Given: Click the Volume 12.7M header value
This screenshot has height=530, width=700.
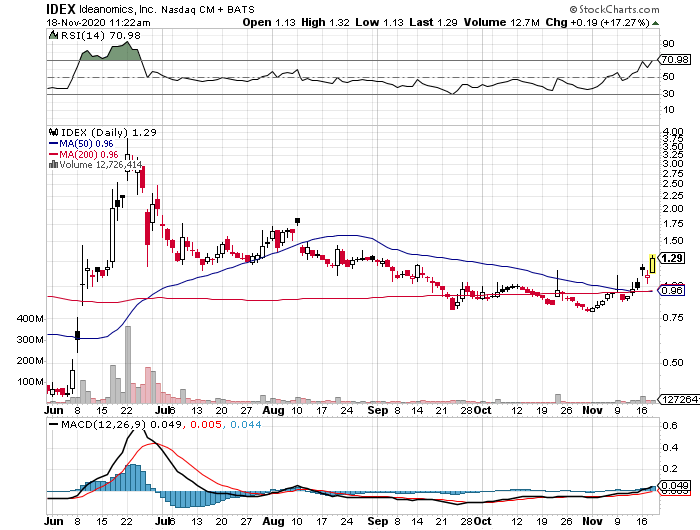Looking at the screenshot, I should [502, 22].
